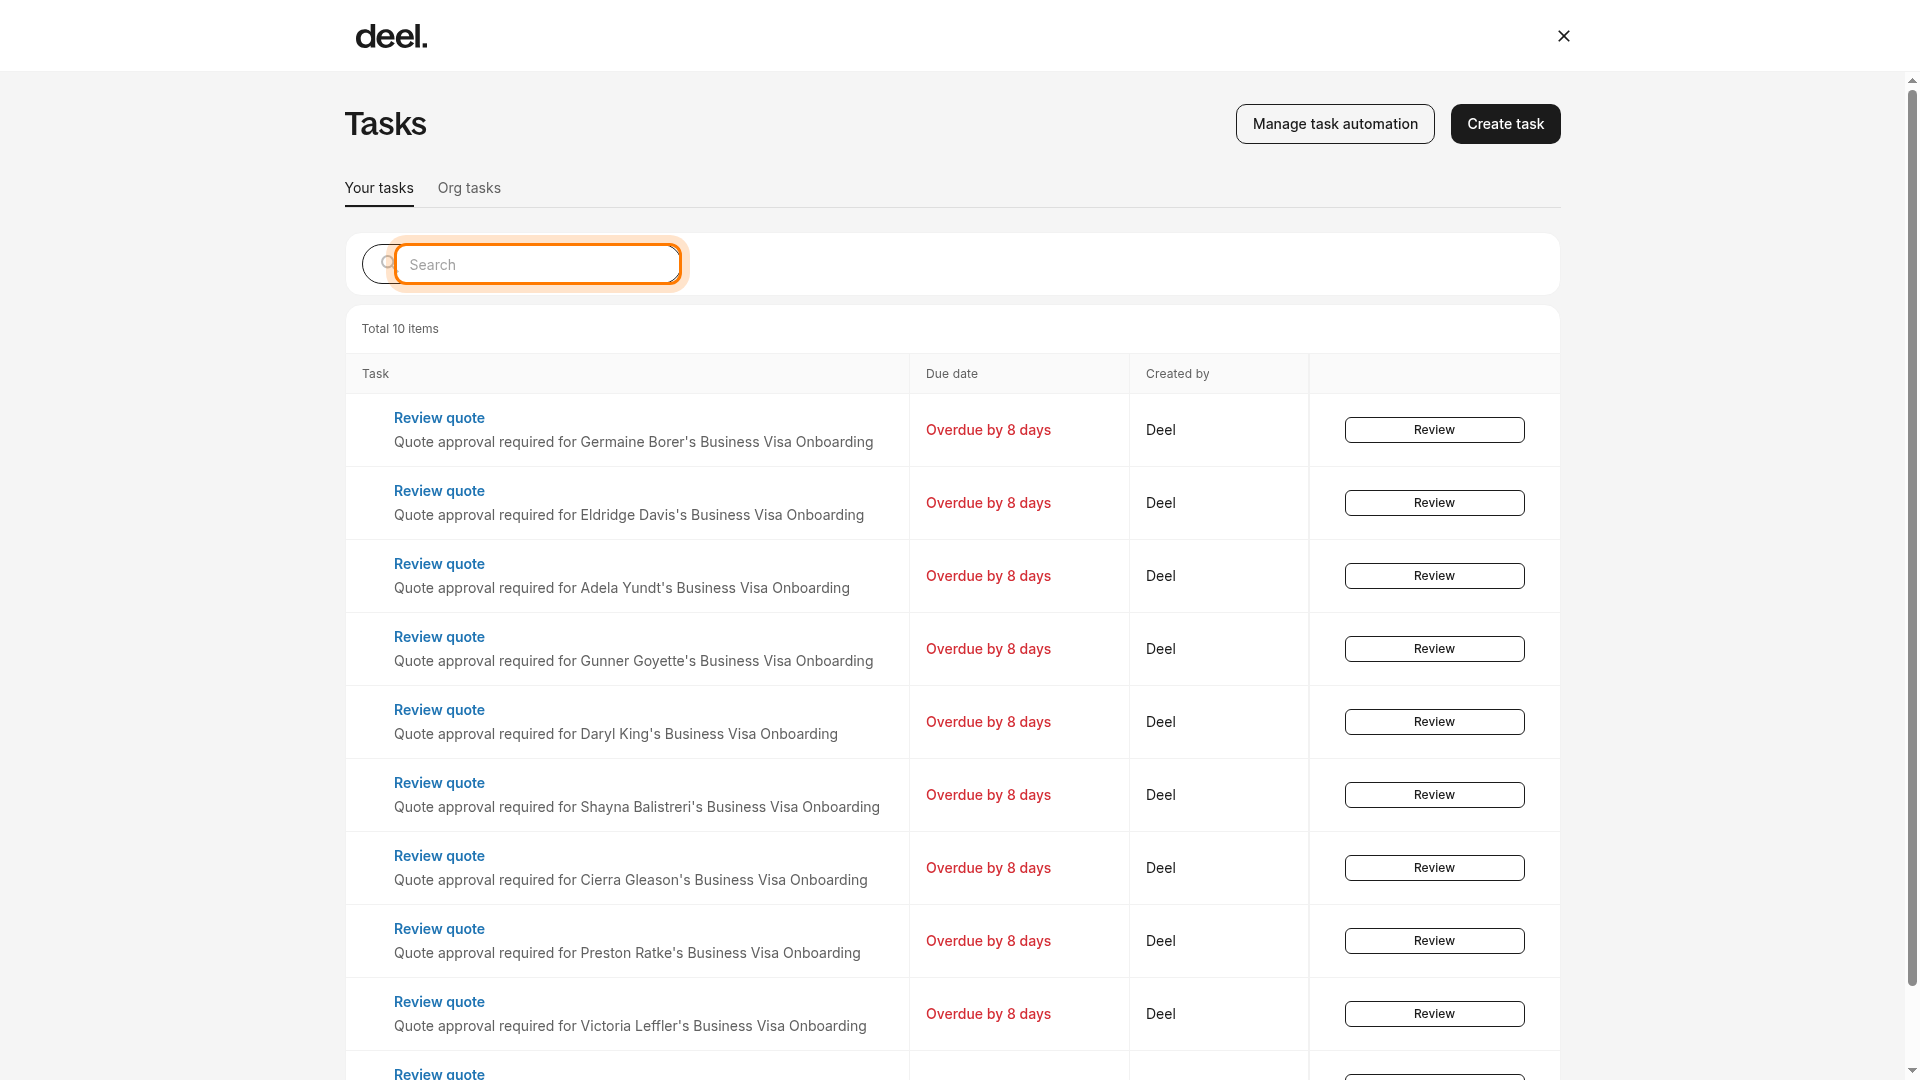Click the Tasks page heading
Image resolution: width=1920 pixels, height=1080 pixels.
(386, 124)
